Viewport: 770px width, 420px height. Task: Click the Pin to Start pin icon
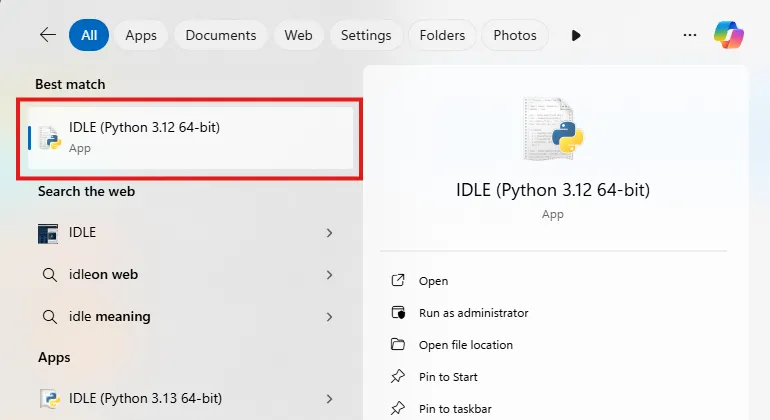click(398, 377)
